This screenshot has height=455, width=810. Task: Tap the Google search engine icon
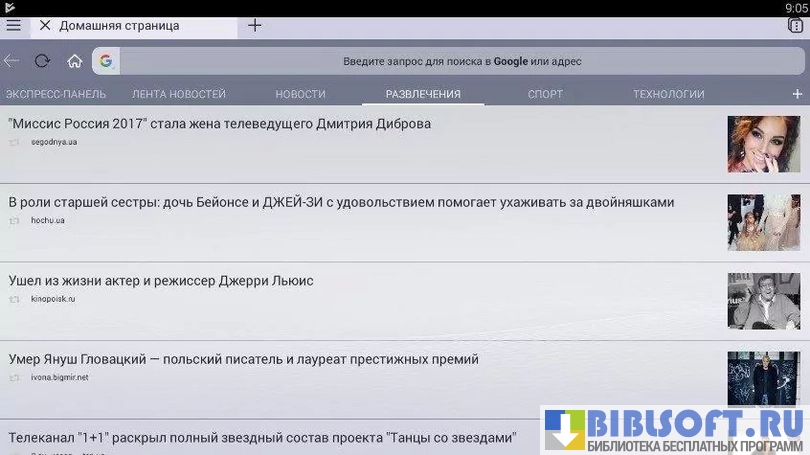coord(105,61)
